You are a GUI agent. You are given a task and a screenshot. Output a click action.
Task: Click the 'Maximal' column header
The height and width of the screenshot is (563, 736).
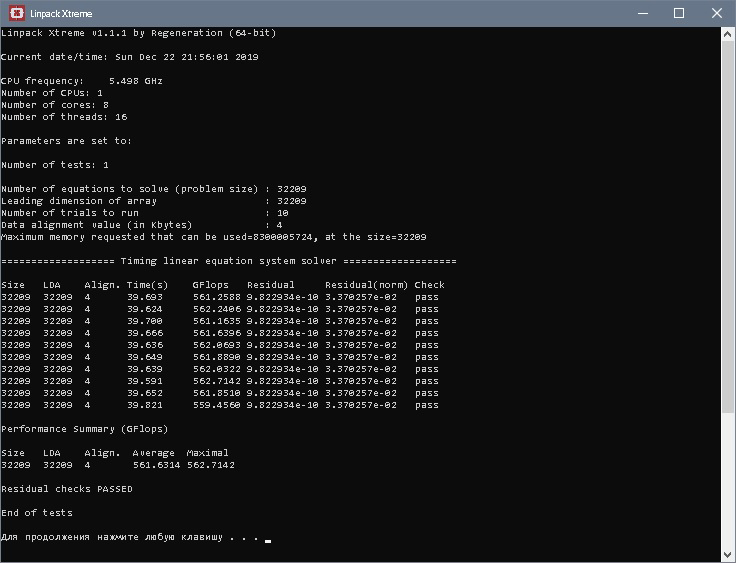pyautogui.click(x=207, y=453)
